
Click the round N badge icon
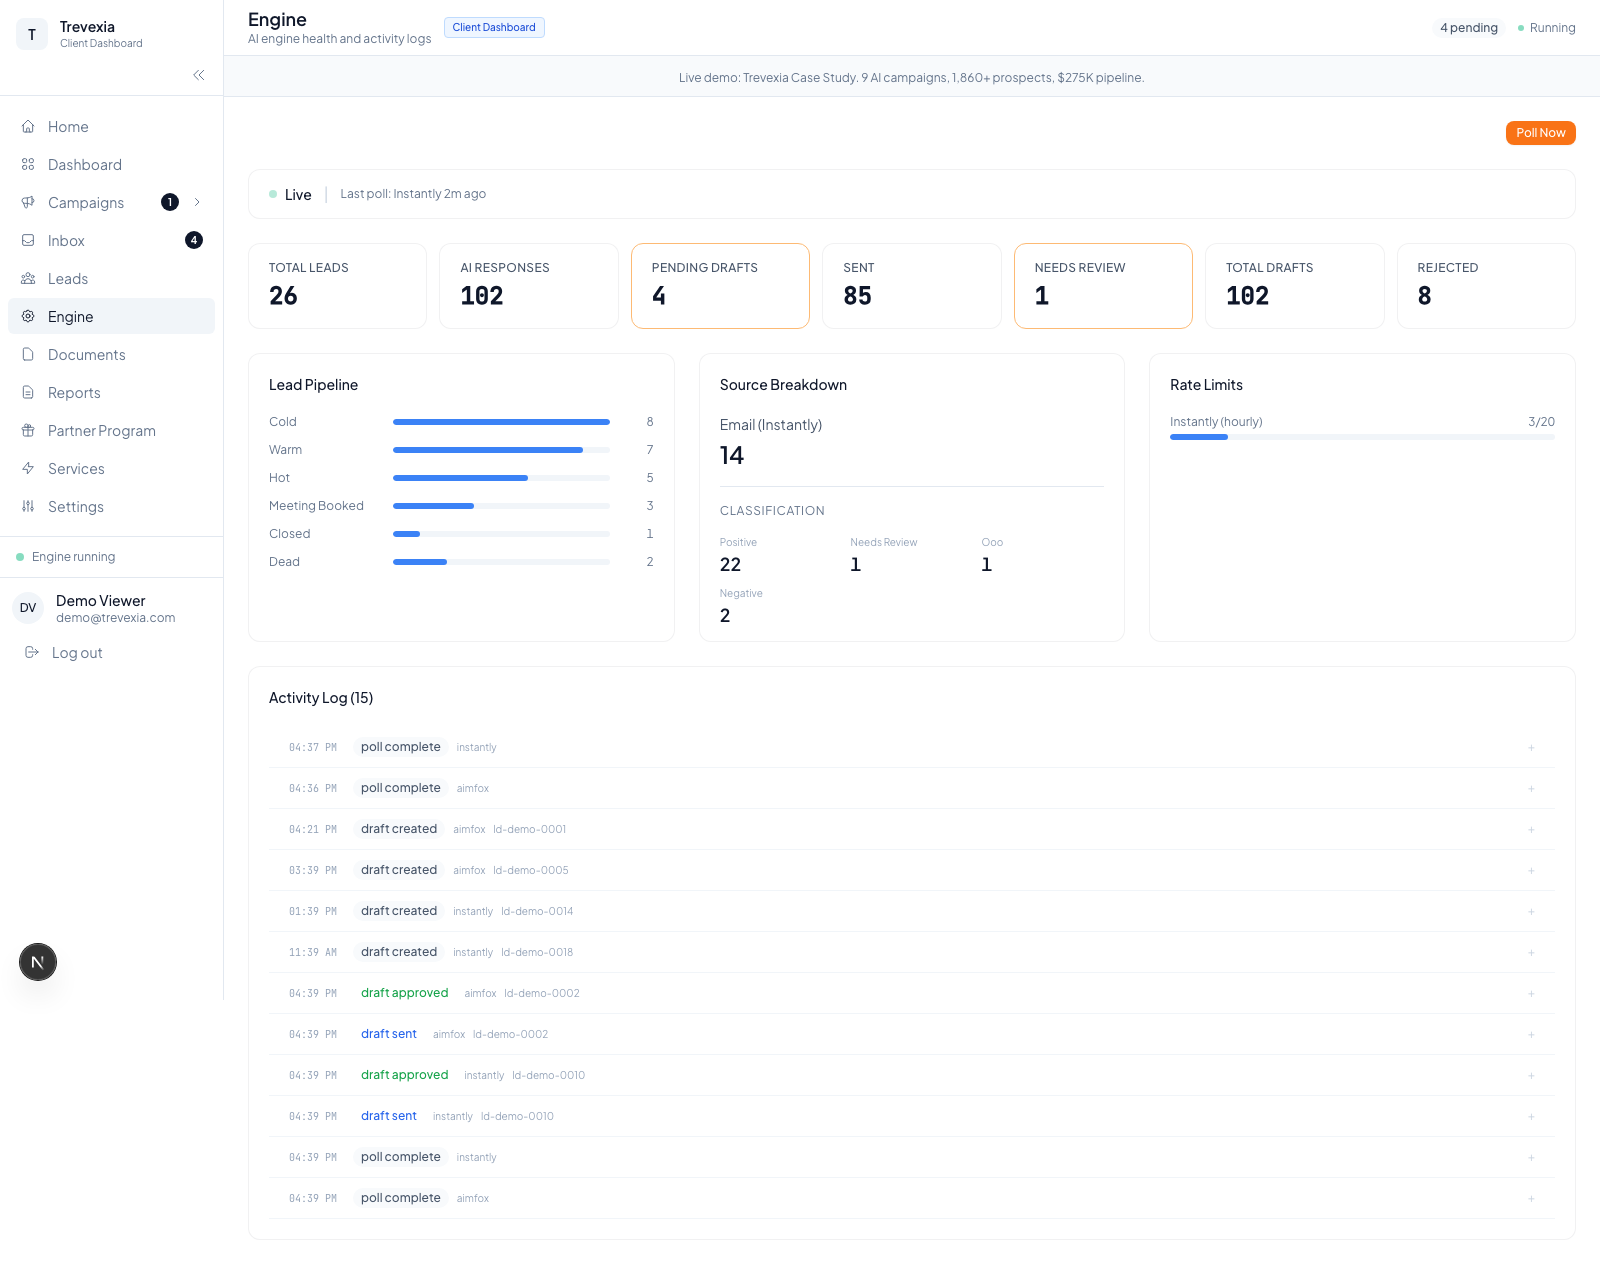click(38, 962)
